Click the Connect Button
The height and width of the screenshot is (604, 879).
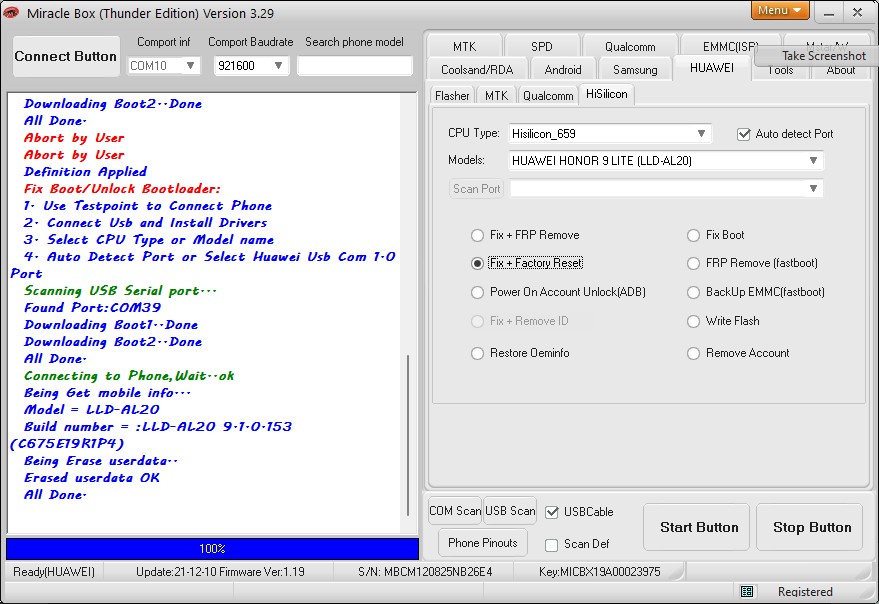coord(66,57)
